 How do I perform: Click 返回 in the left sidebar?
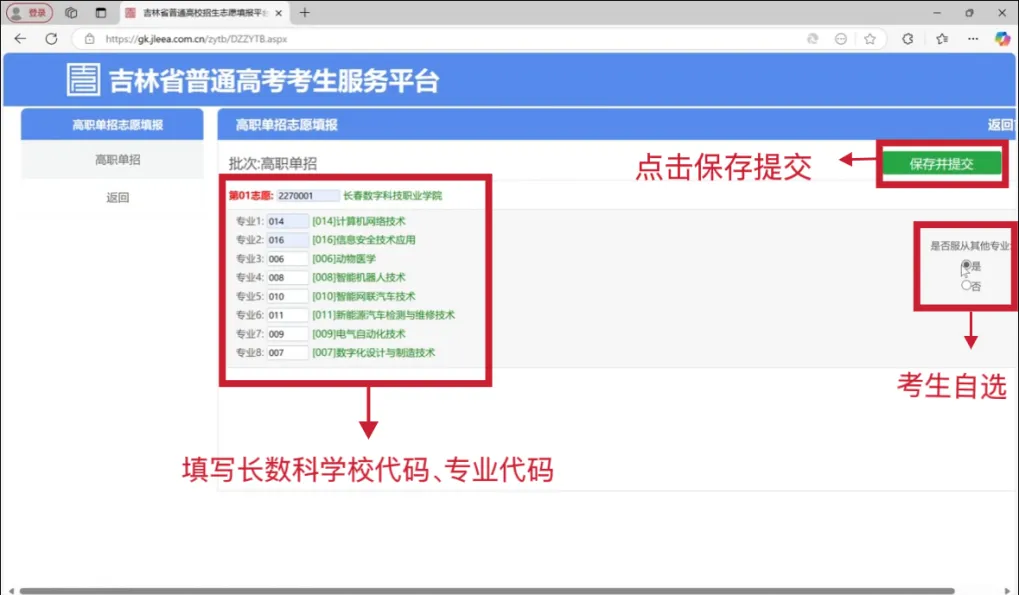pos(117,198)
